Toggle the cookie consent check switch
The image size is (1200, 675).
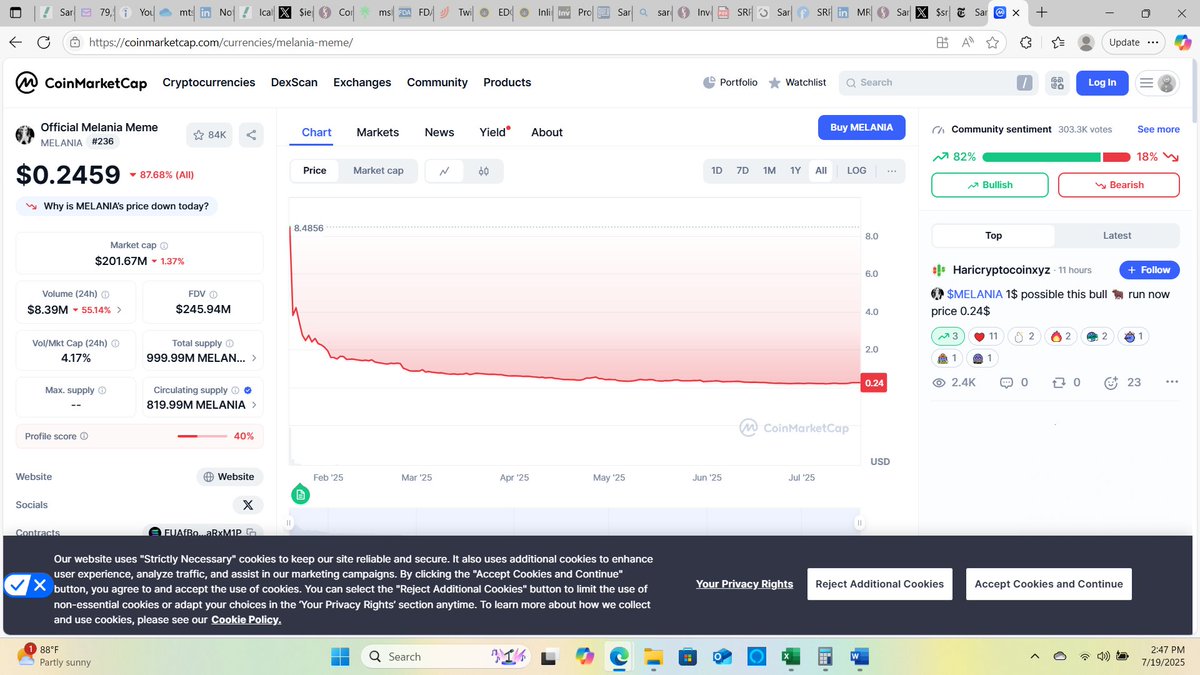[27, 585]
